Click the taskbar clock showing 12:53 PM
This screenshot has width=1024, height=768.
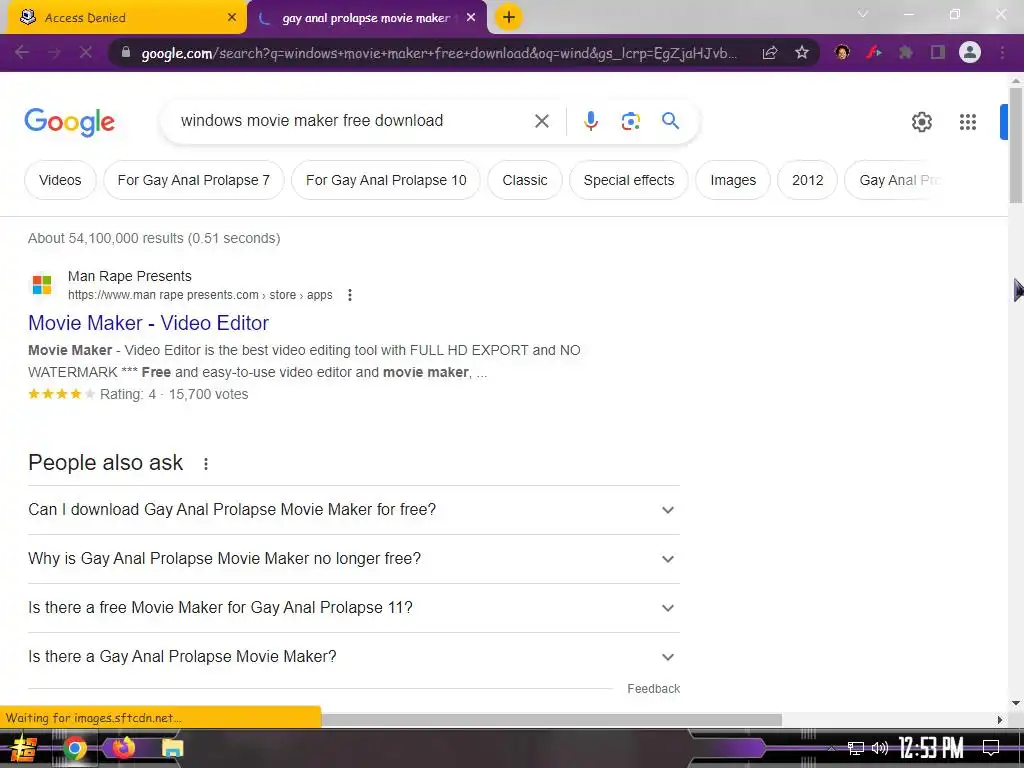(931, 748)
